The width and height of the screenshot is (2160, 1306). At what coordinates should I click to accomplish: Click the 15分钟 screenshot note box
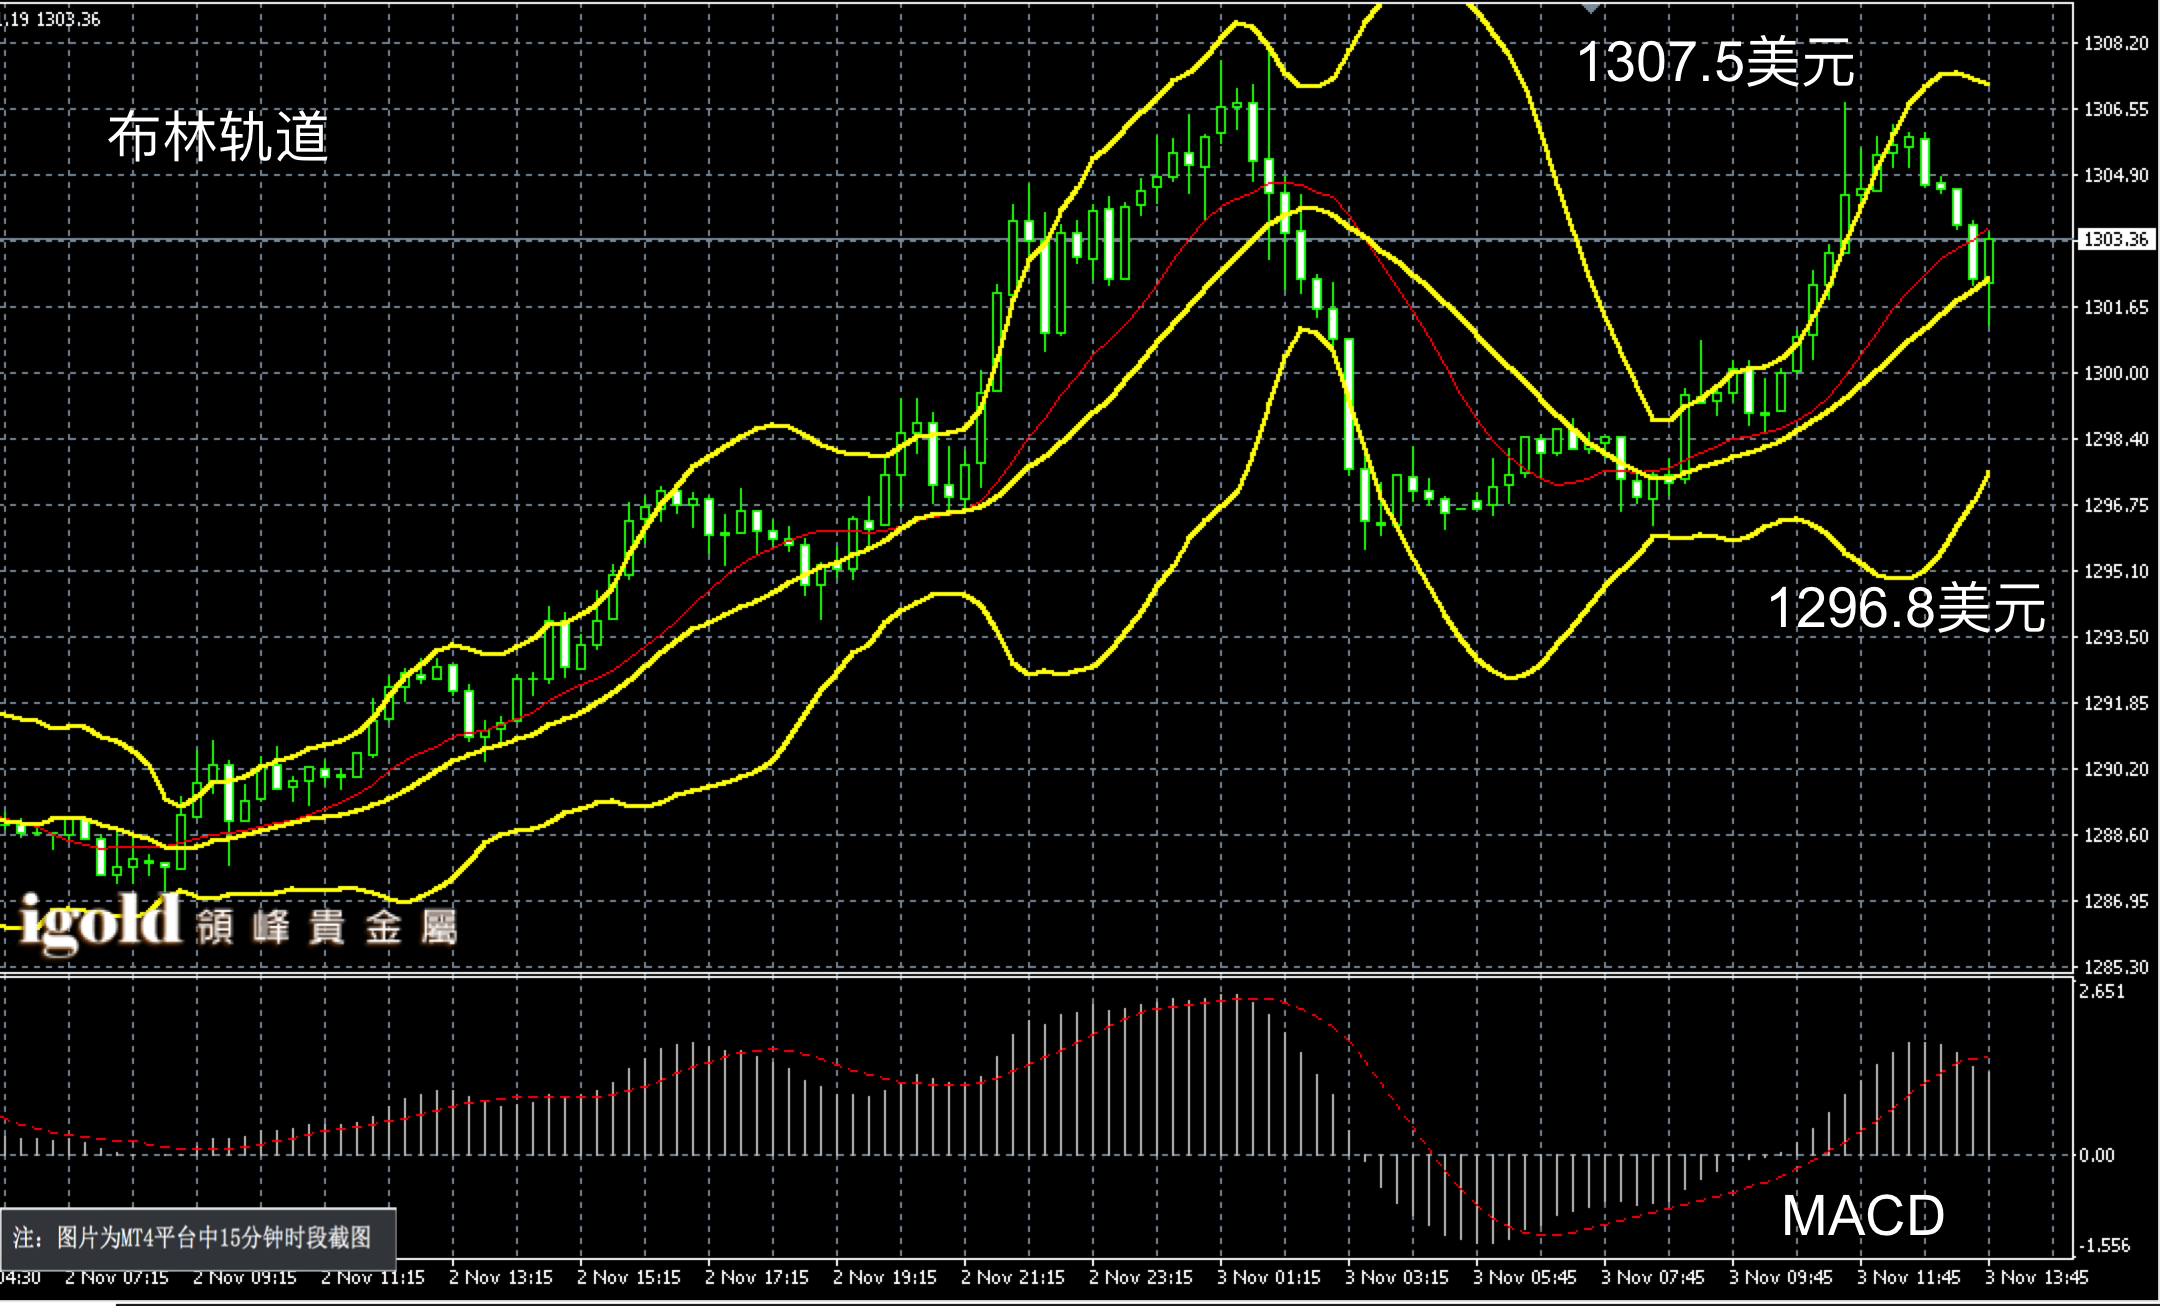[198, 1238]
